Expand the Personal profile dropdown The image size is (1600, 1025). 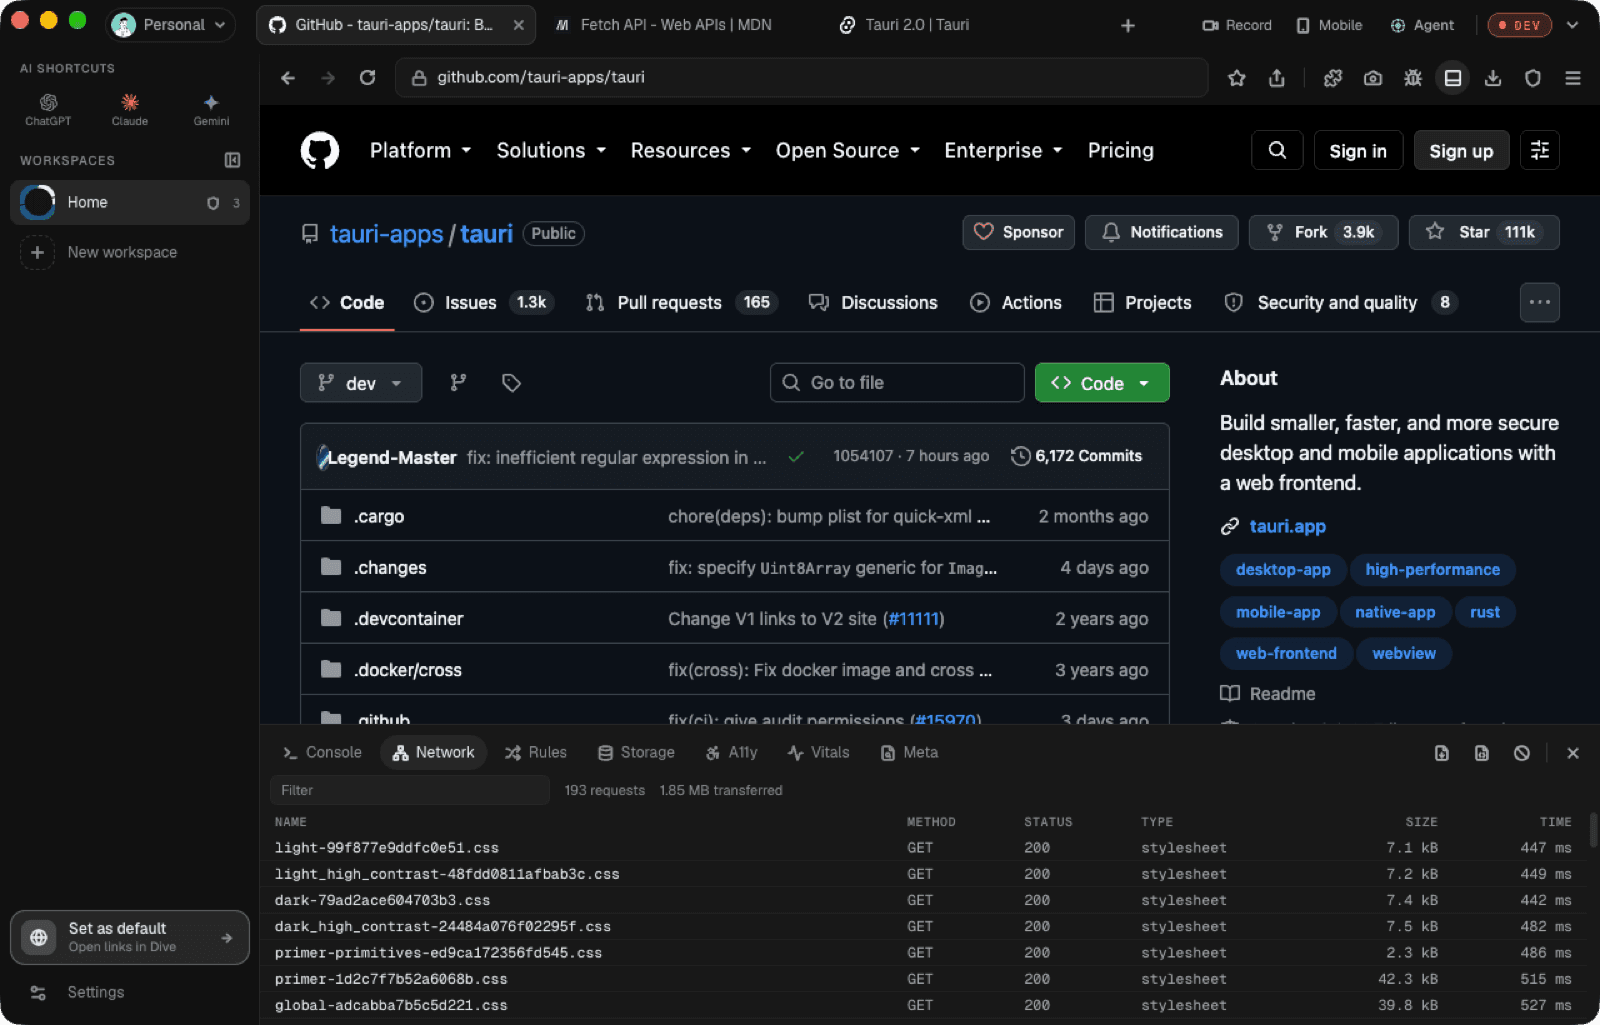171,25
